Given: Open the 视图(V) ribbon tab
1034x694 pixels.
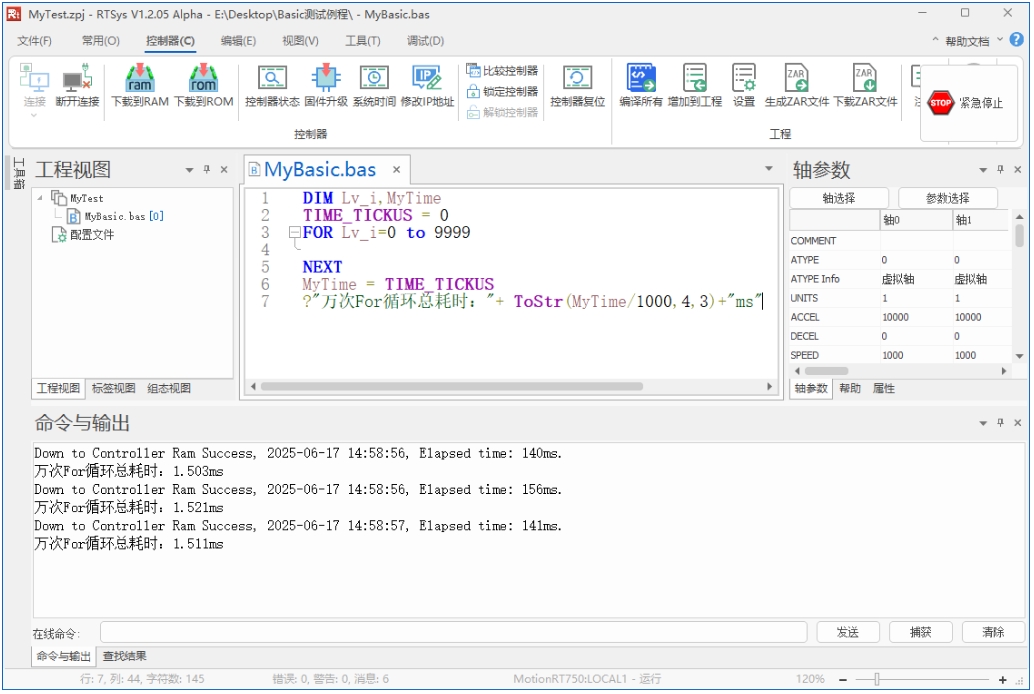Looking at the screenshot, I should 300,41.
